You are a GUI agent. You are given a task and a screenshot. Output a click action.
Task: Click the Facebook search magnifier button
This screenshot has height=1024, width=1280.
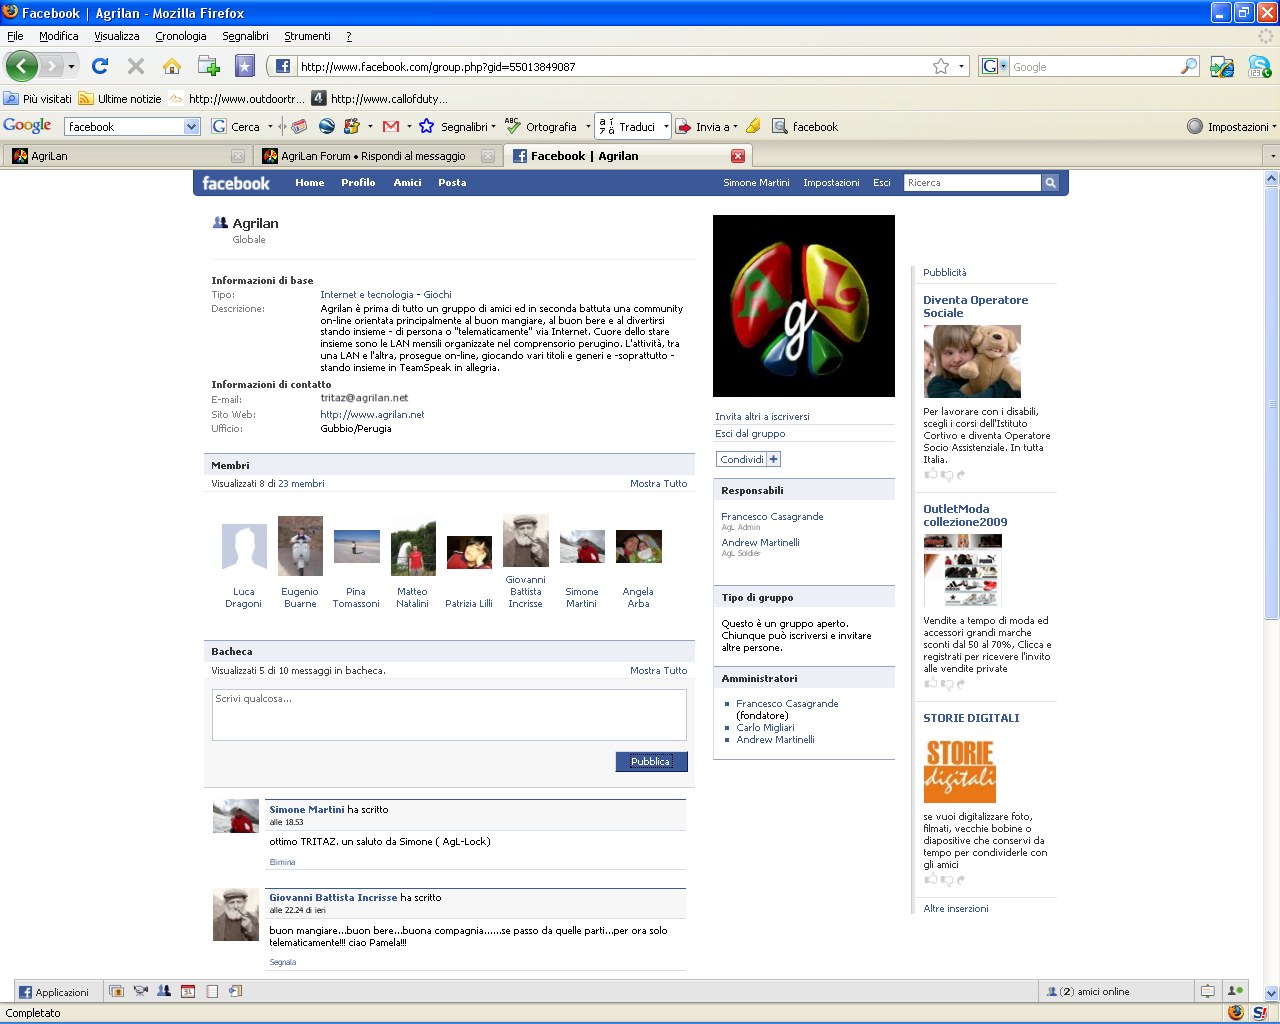(x=1050, y=183)
